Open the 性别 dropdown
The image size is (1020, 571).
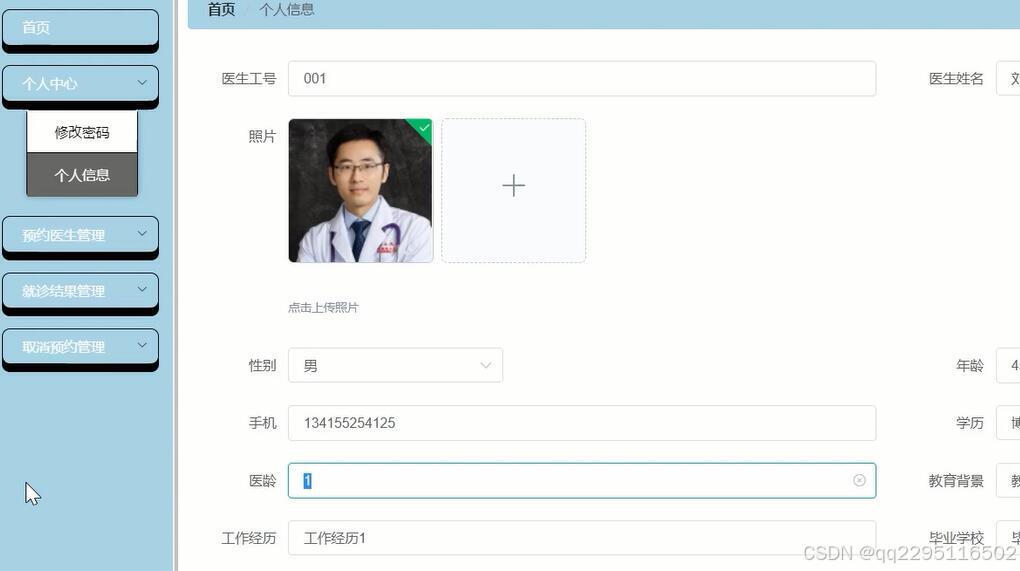[396, 365]
